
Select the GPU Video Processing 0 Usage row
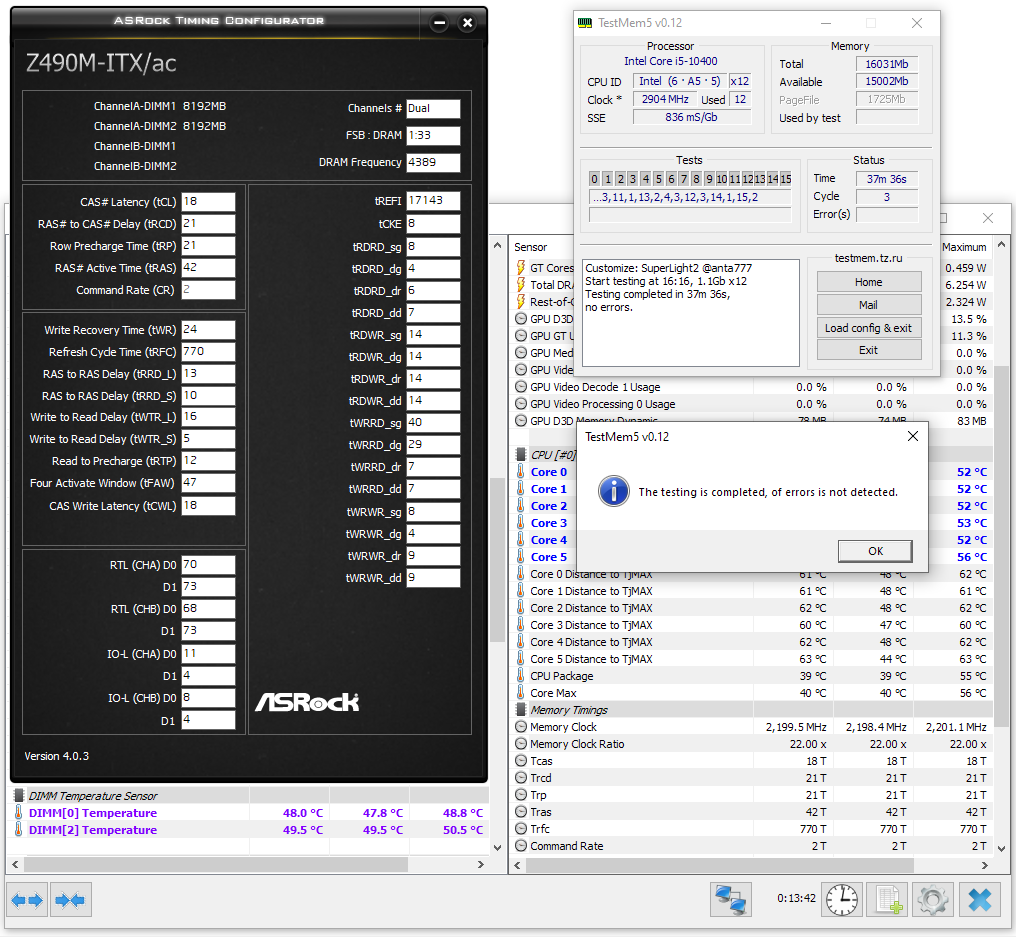(752, 404)
